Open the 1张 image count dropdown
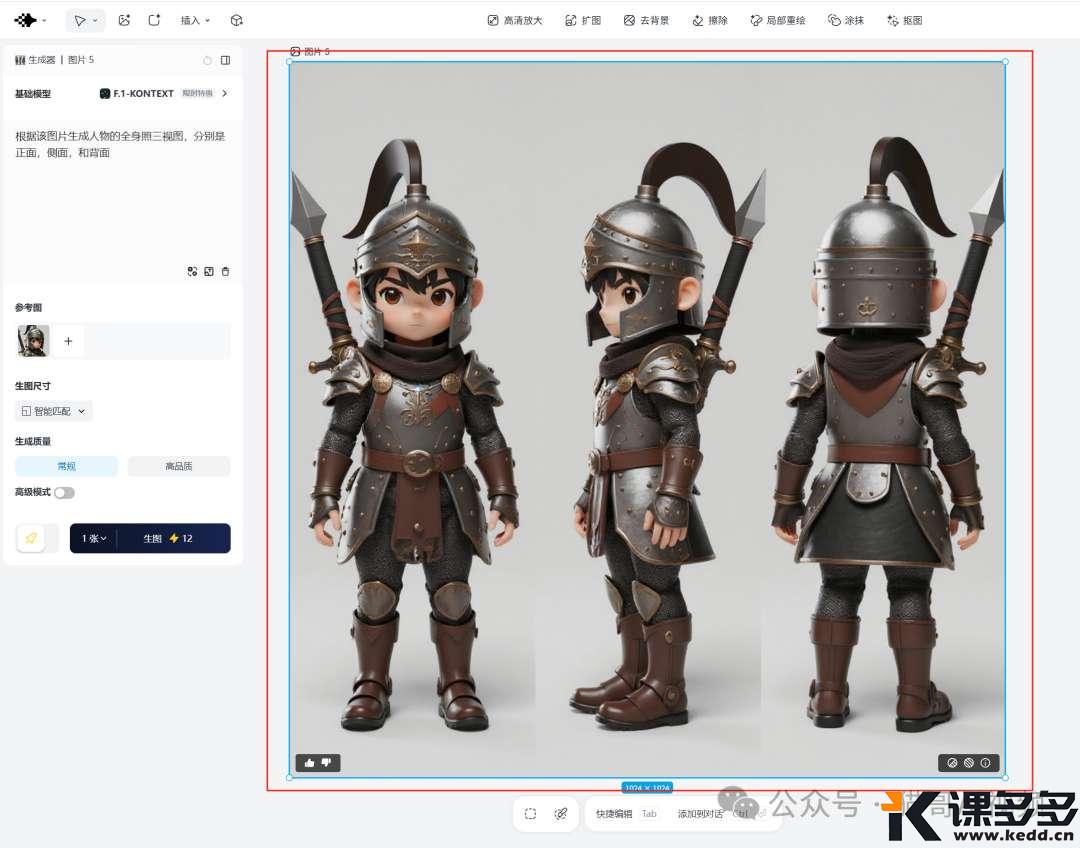1080x848 pixels. tap(94, 539)
